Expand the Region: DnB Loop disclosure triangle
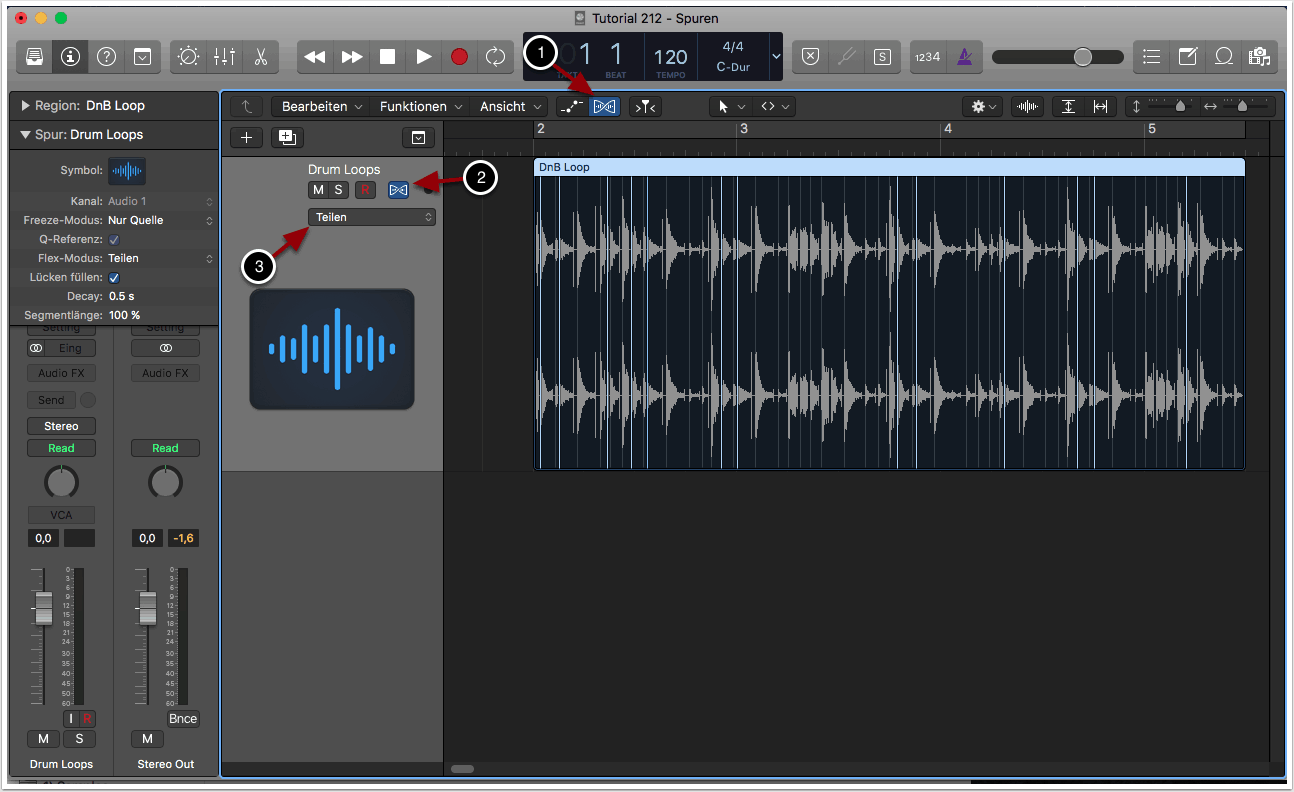 (26, 105)
